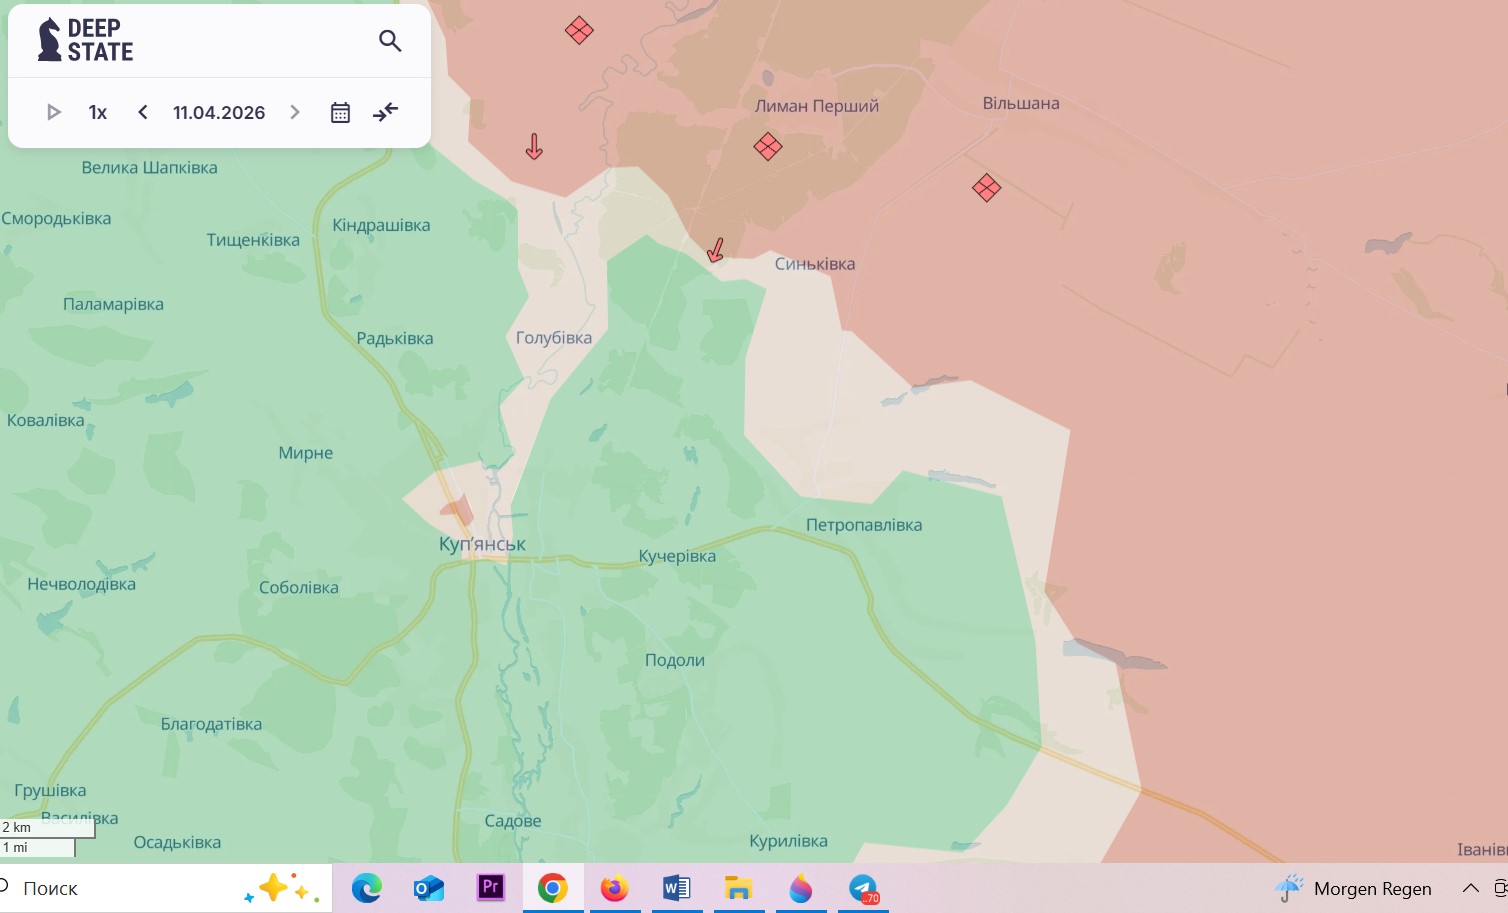Advance to the next date

pyautogui.click(x=295, y=112)
